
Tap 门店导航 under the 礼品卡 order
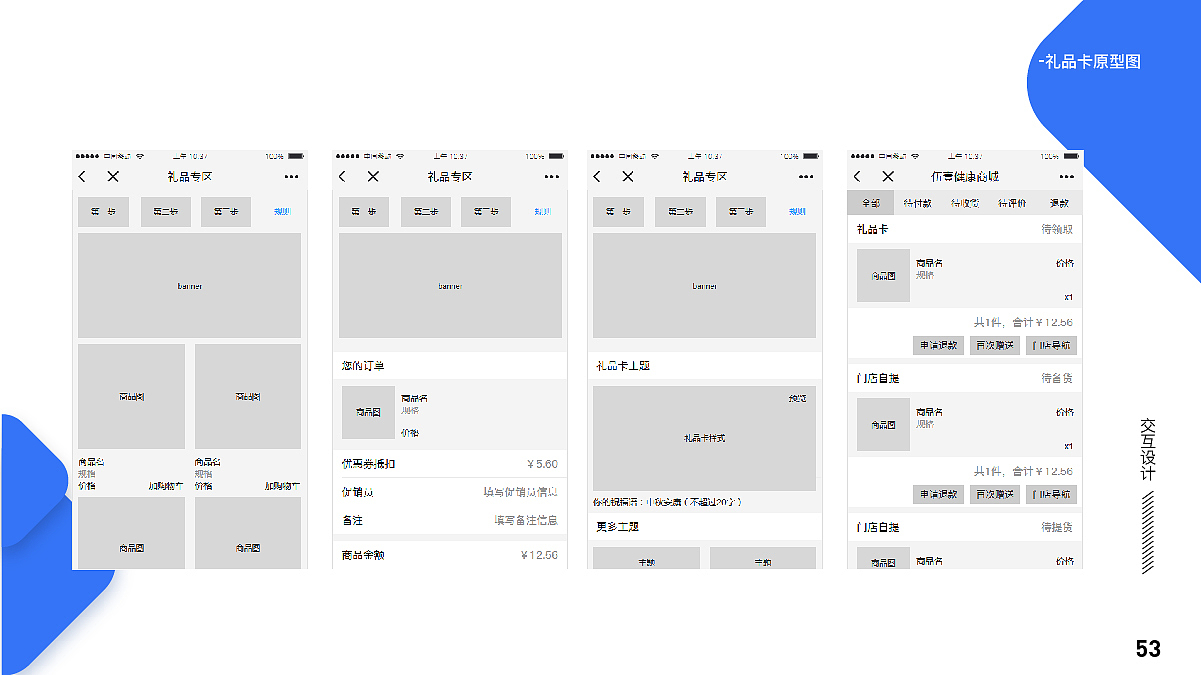click(1051, 345)
